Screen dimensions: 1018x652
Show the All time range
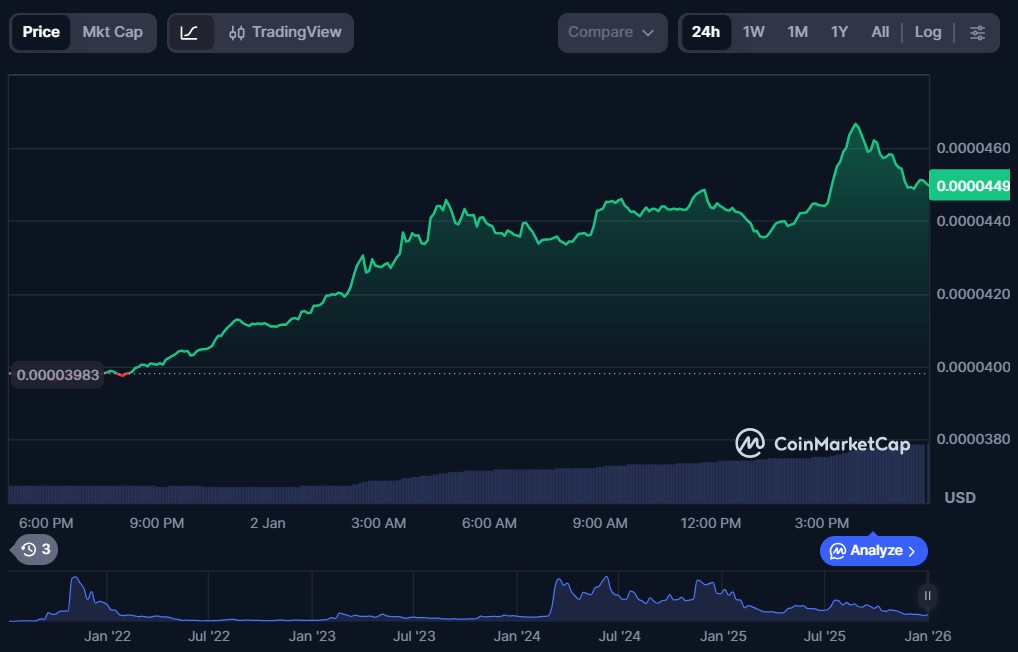click(x=880, y=32)
